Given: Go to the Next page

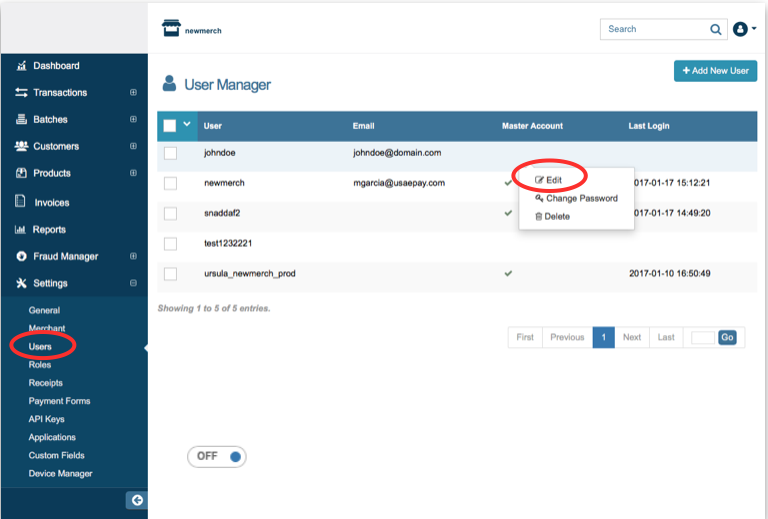Looking at the screenshot, I should click(x=632, y=338).
